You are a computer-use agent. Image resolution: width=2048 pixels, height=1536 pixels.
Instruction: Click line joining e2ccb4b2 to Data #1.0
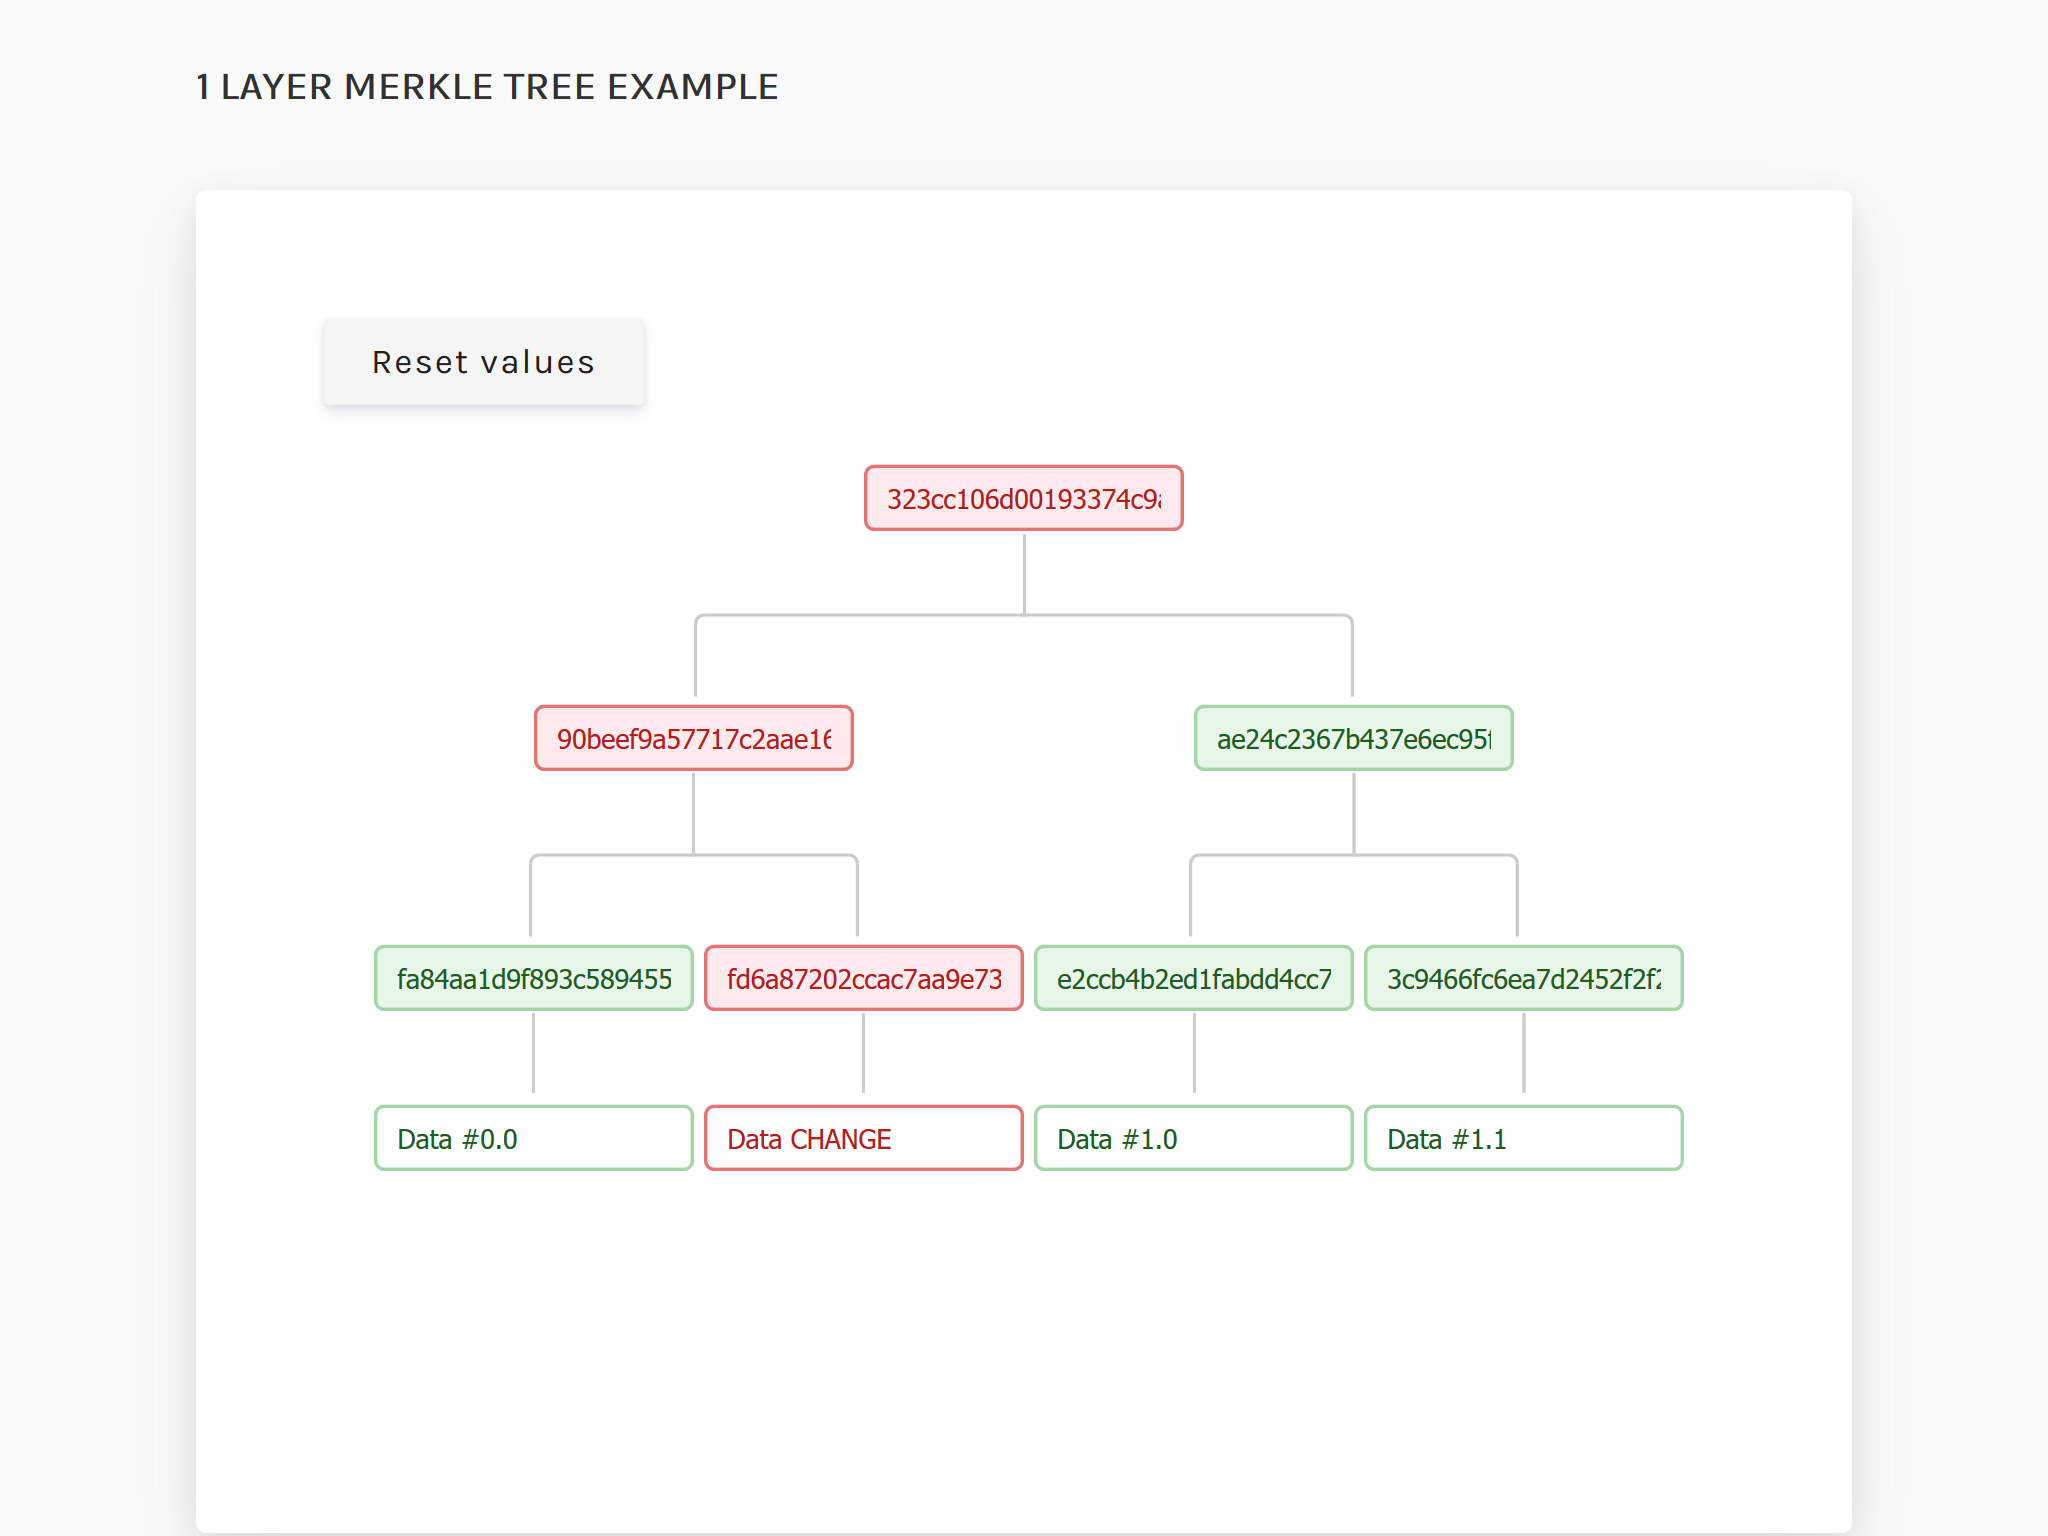pyautogui.click(x=1194, y=1053)
